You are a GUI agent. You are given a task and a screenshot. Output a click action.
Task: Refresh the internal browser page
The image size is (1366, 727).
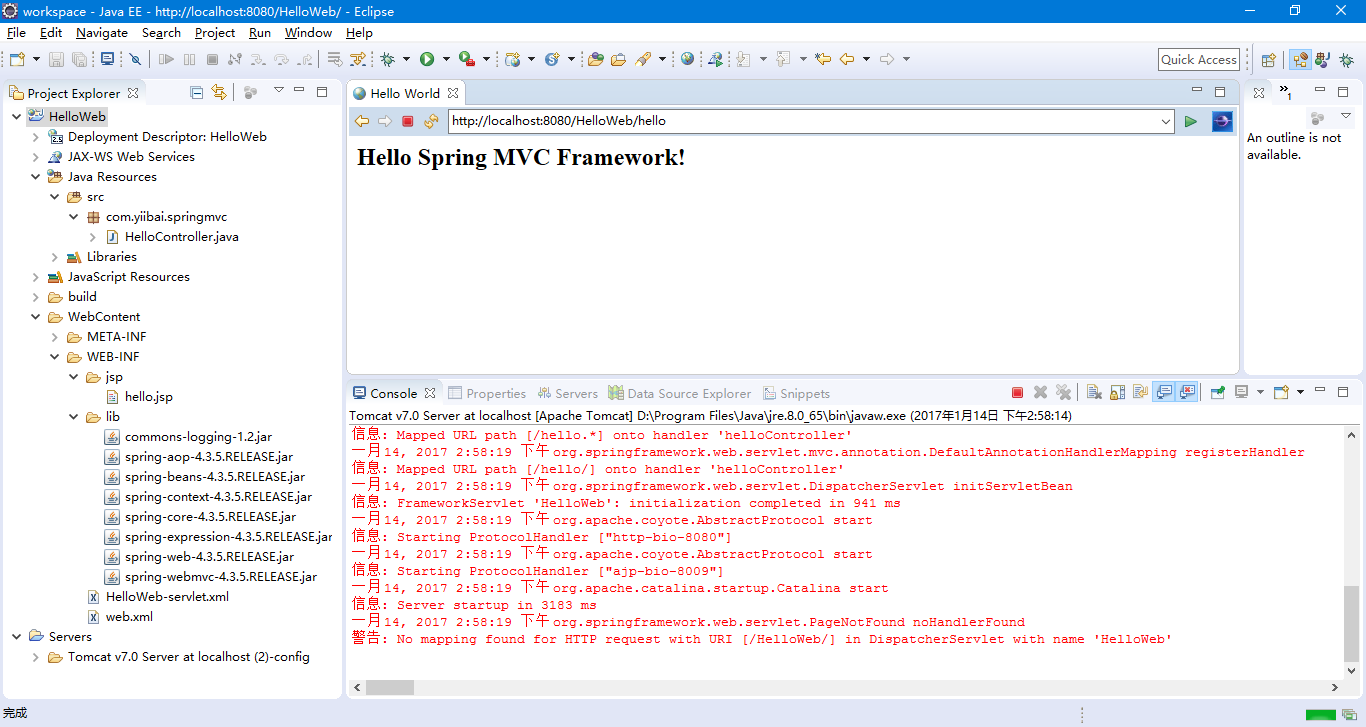[x=431, y=121]
